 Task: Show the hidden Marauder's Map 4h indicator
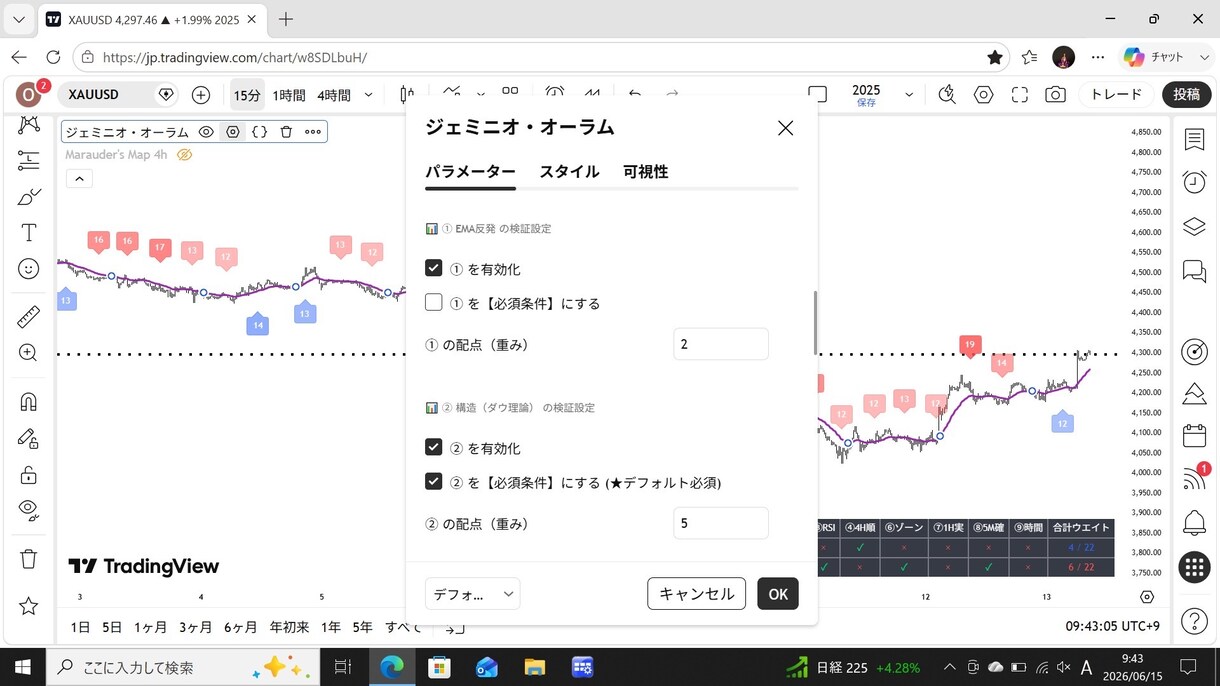[x=184, y=155]
